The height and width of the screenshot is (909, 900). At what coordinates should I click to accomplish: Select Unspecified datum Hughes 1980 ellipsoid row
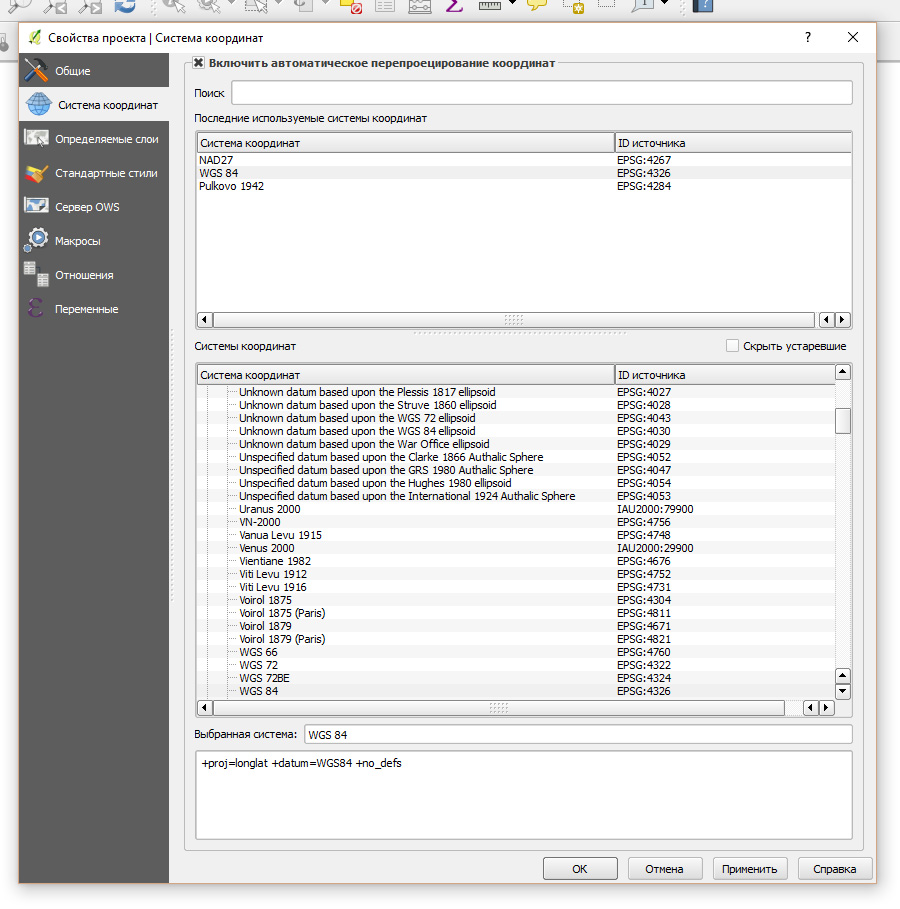[x=516, y=483]
